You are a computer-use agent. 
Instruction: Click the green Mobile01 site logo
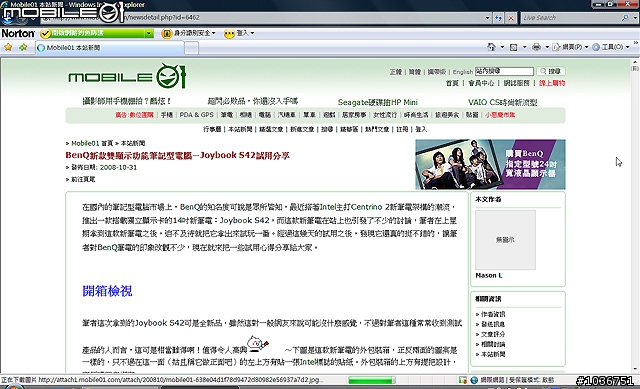pos(127,76)
